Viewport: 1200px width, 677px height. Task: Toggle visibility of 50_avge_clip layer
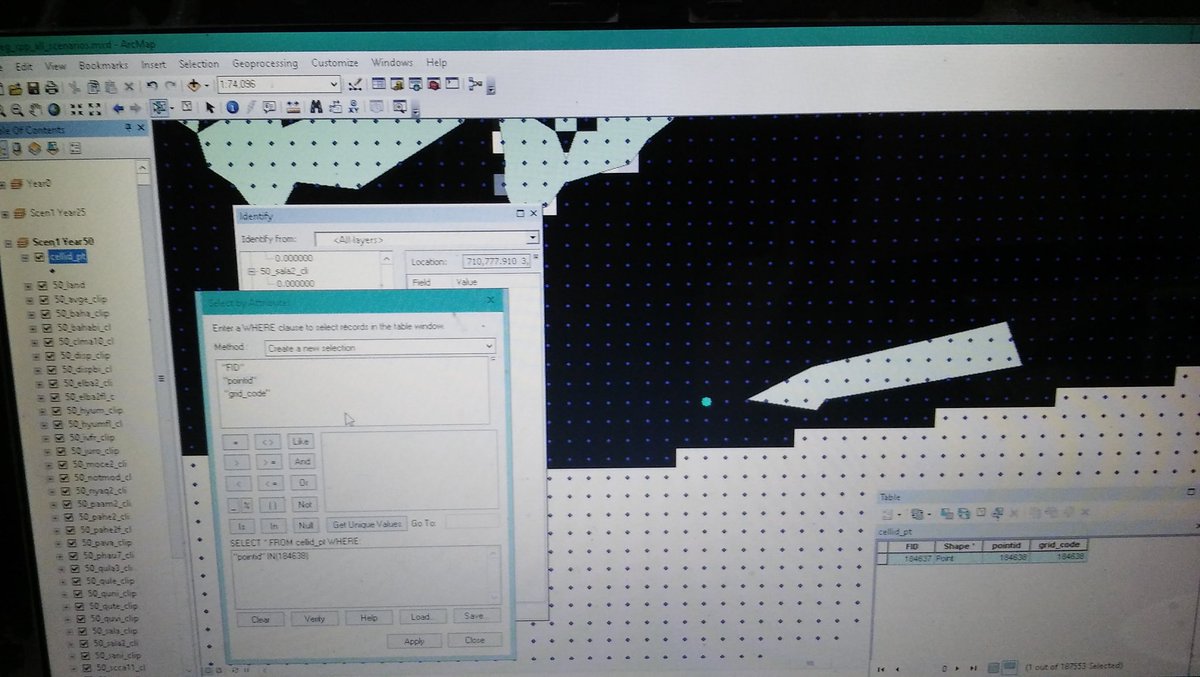[x=44, y=299]
